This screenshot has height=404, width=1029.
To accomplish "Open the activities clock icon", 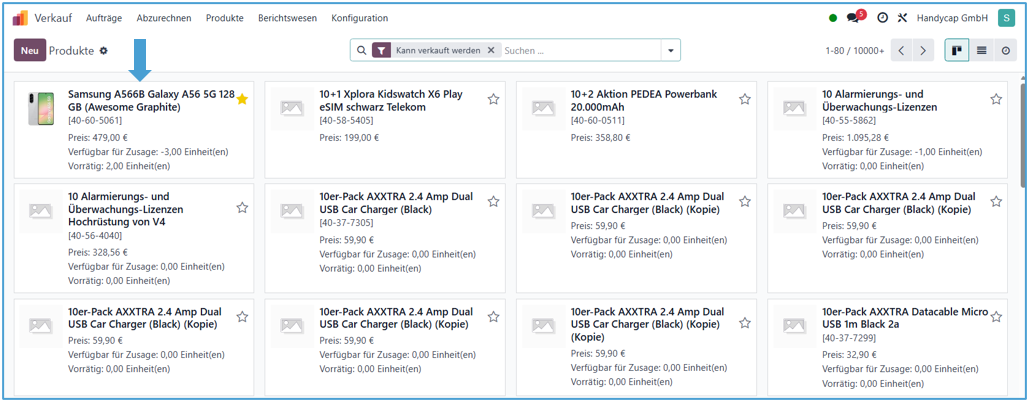I will (x=882, y=18).
